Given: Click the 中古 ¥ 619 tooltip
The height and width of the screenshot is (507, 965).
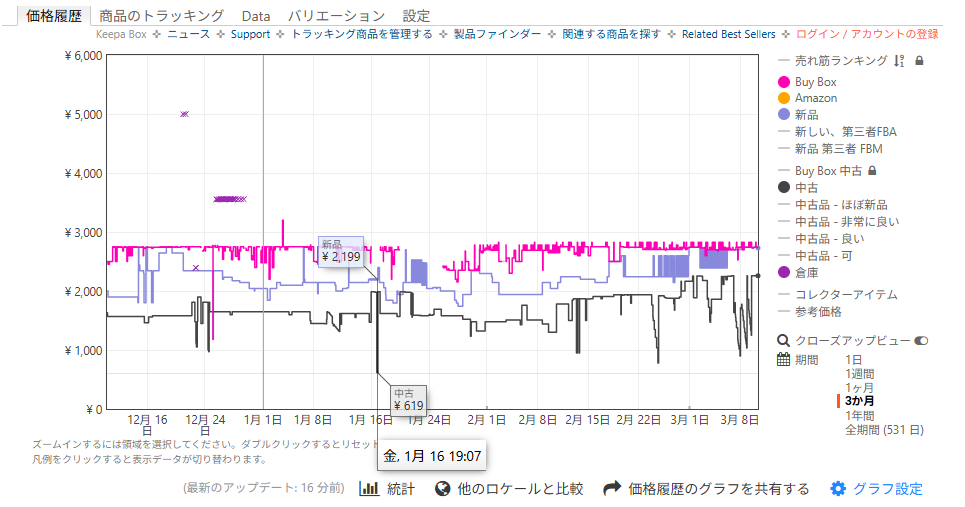Looking at the screenshot, I should (409, 400).
